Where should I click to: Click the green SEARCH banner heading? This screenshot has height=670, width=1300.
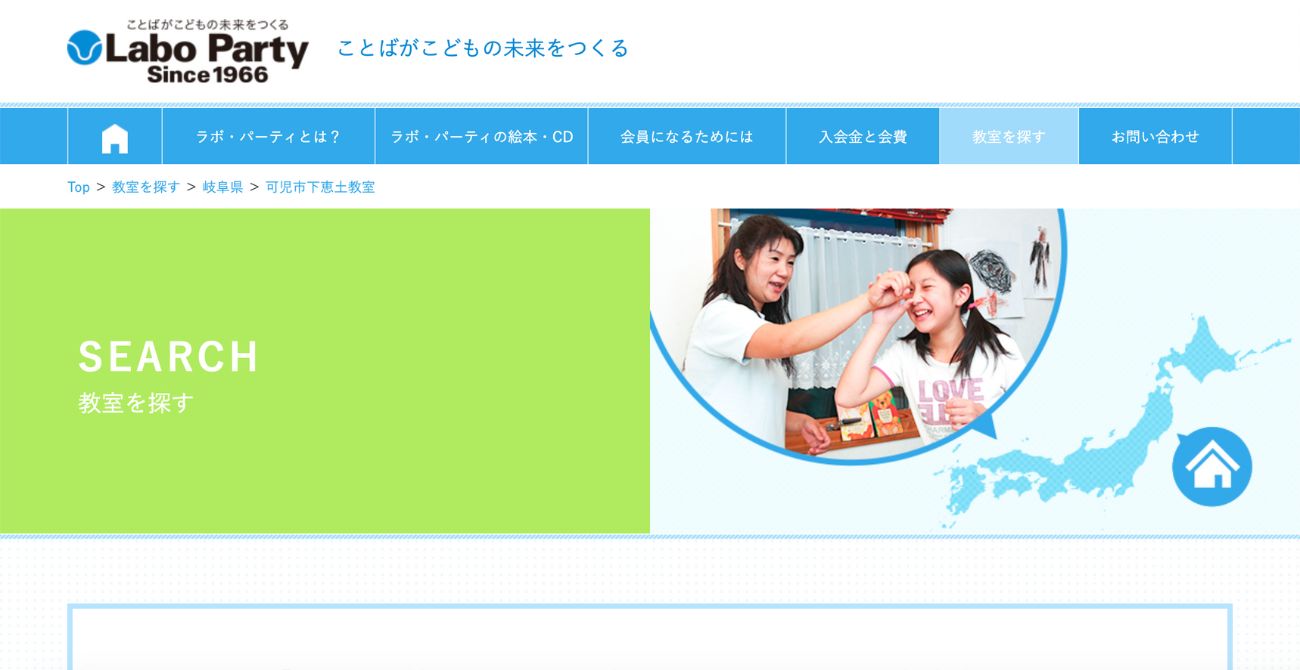click(x=169, y=356)
